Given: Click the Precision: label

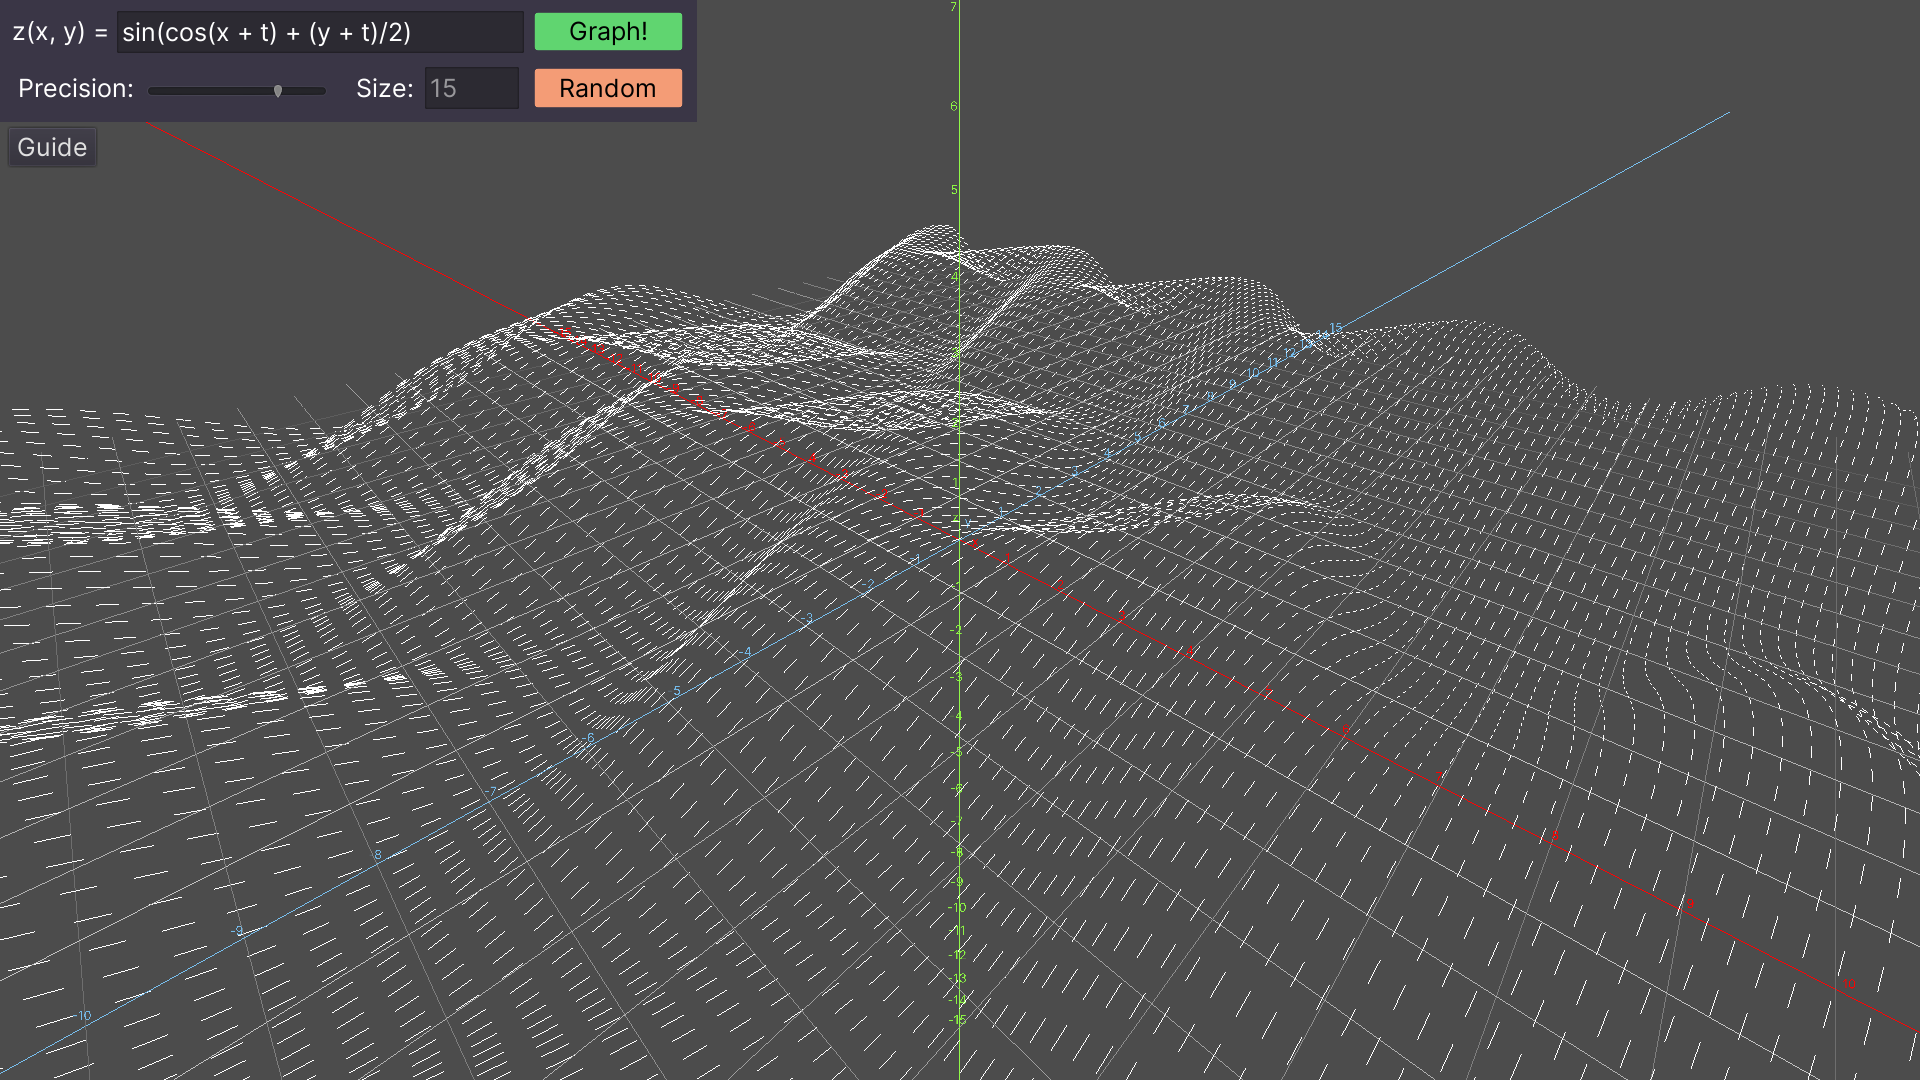Looking at the screenshot, I should (x=76, y=88).
